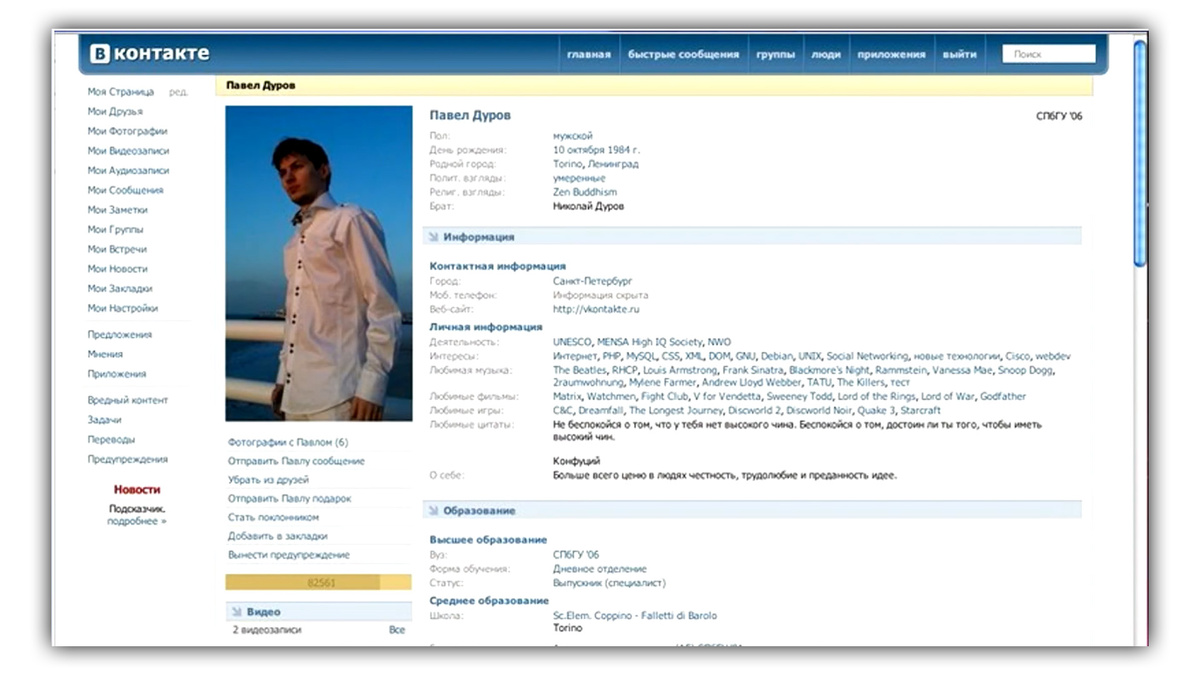This screenshot has width=1200, height=675.
Task: Click the Санкт-Петербург city link
Action: tap(593, 281)
